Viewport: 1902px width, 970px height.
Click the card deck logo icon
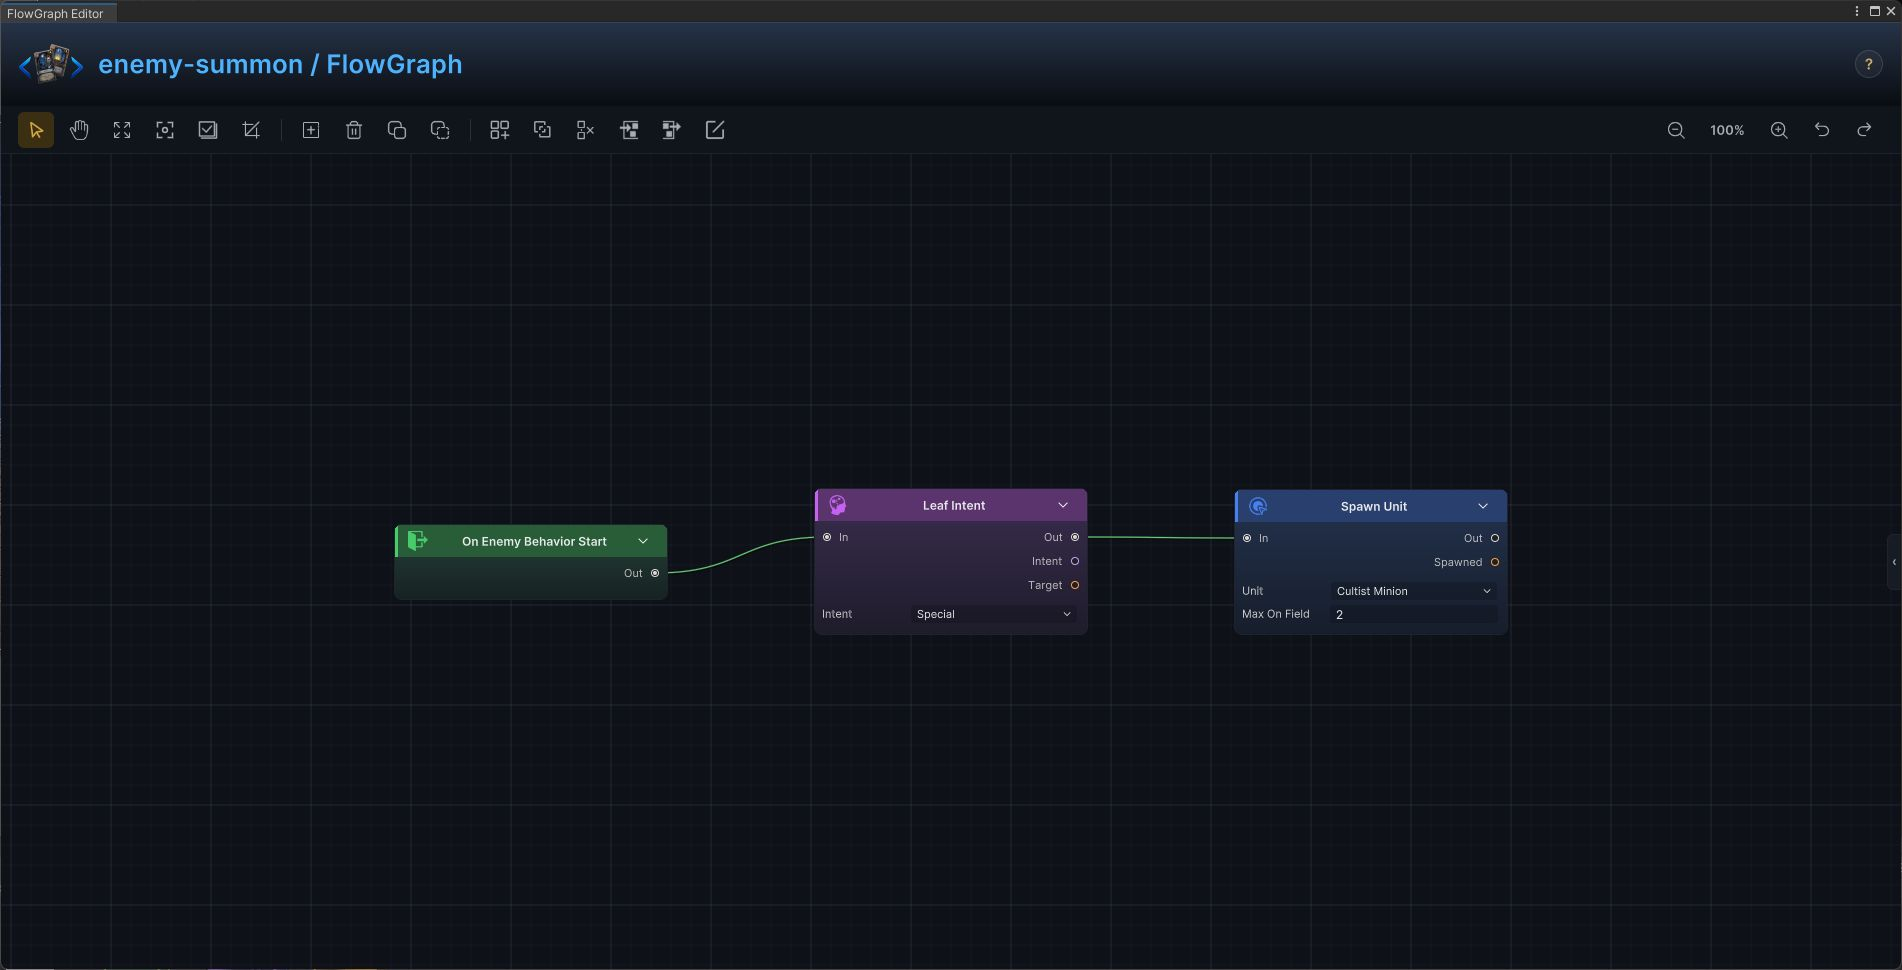click(x=51, y=64)
